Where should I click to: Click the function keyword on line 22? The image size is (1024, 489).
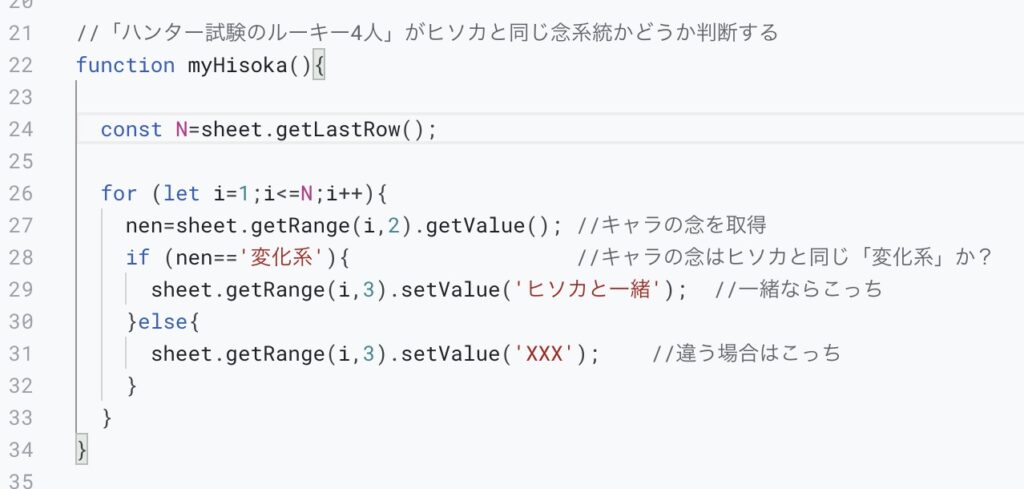[125, 65]
